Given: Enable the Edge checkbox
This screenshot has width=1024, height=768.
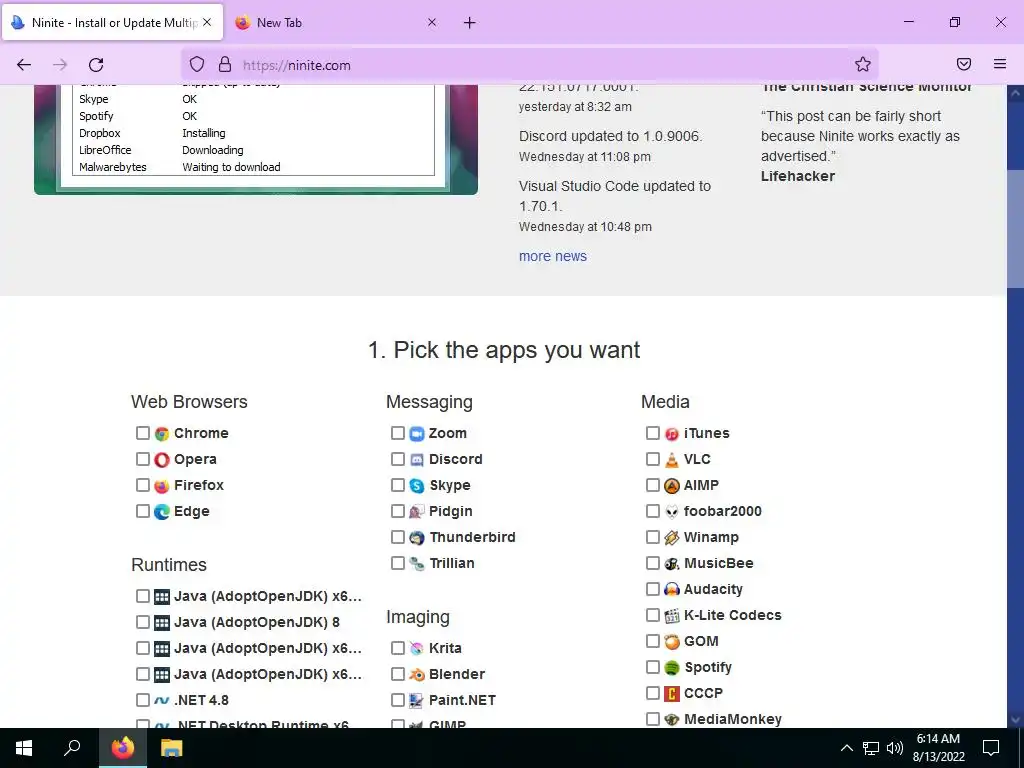Looking at the screenshot, I should tap(142, 511).
